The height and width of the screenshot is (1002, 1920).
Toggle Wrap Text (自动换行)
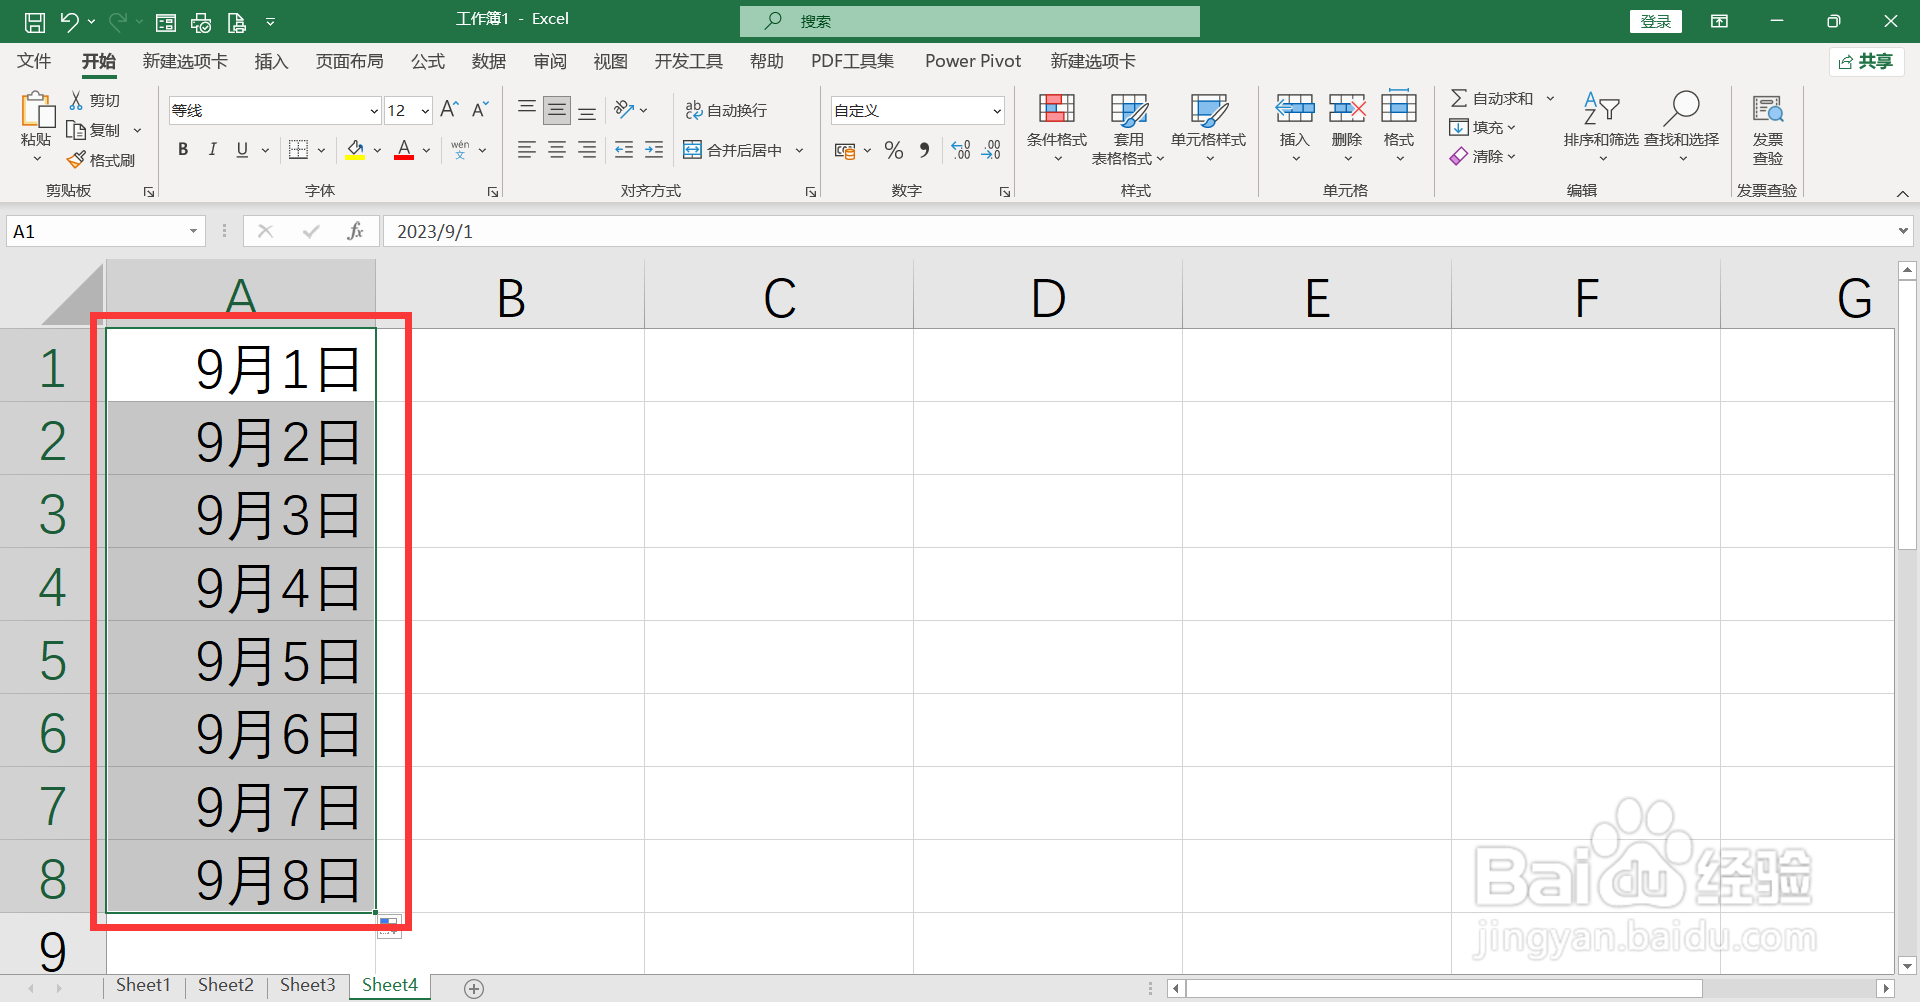[726, 110]
